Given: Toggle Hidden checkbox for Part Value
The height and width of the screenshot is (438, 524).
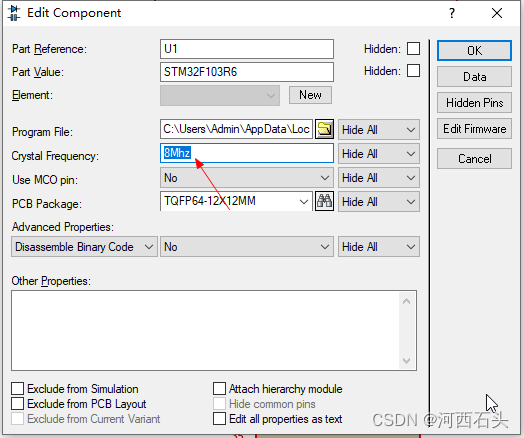Looking at the screenshot, I should pyautogui.click(x=413, y=71).
